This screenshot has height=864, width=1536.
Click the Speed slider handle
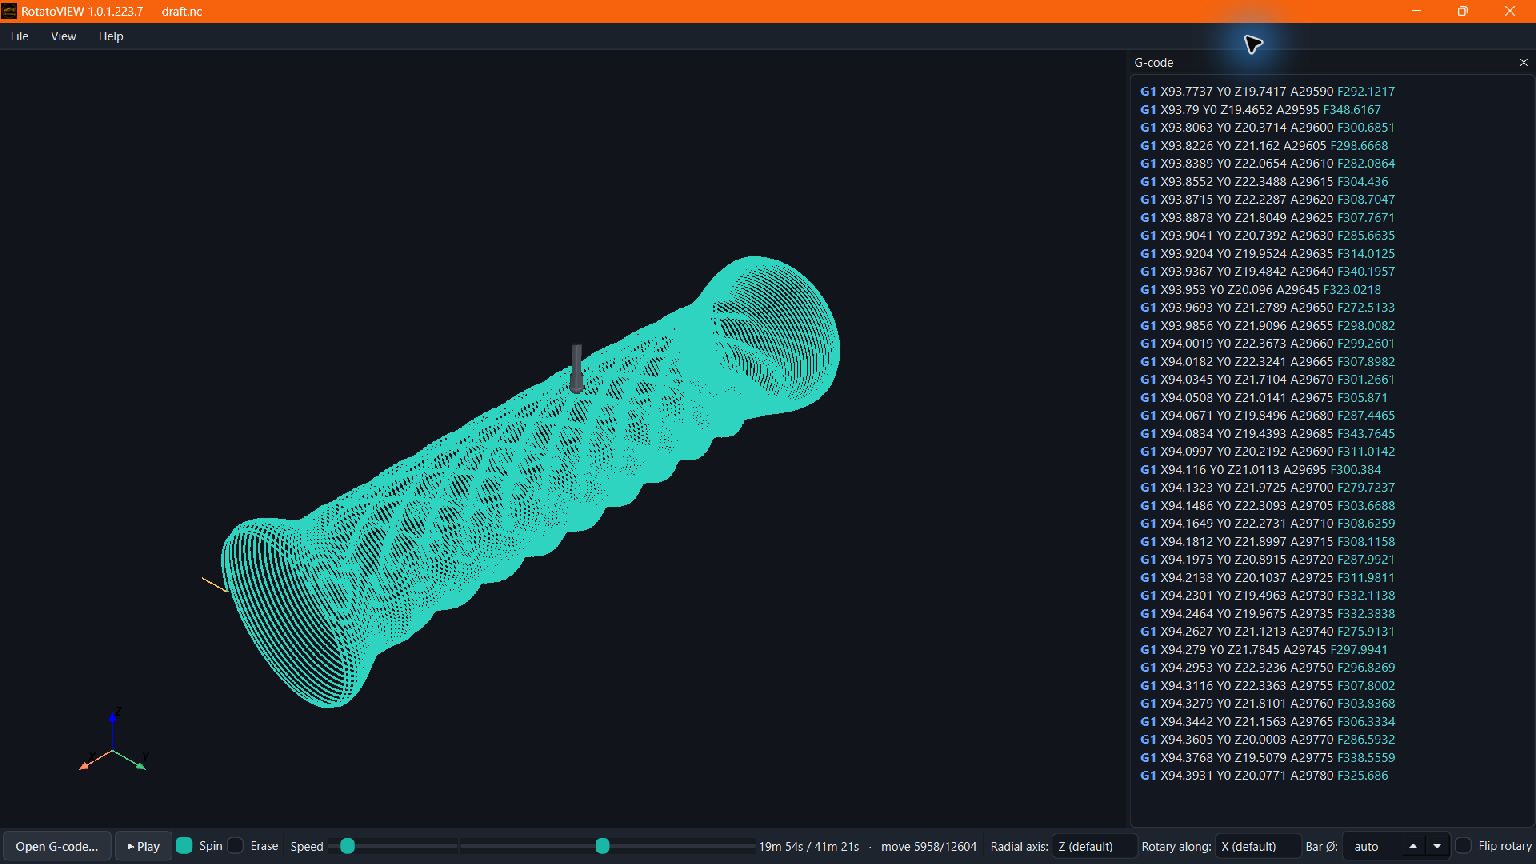347,846
